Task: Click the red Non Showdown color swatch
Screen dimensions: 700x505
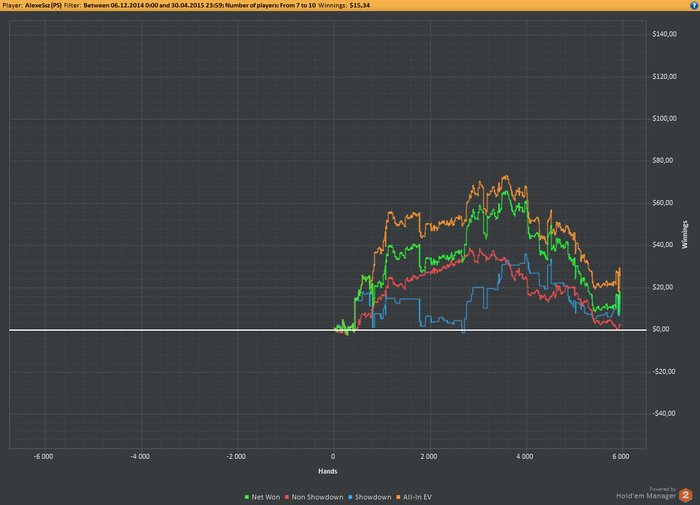Action: (287, 497)
